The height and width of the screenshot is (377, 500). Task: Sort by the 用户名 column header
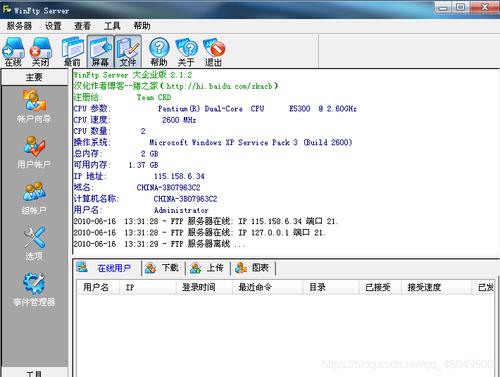[x=98, y=287]
